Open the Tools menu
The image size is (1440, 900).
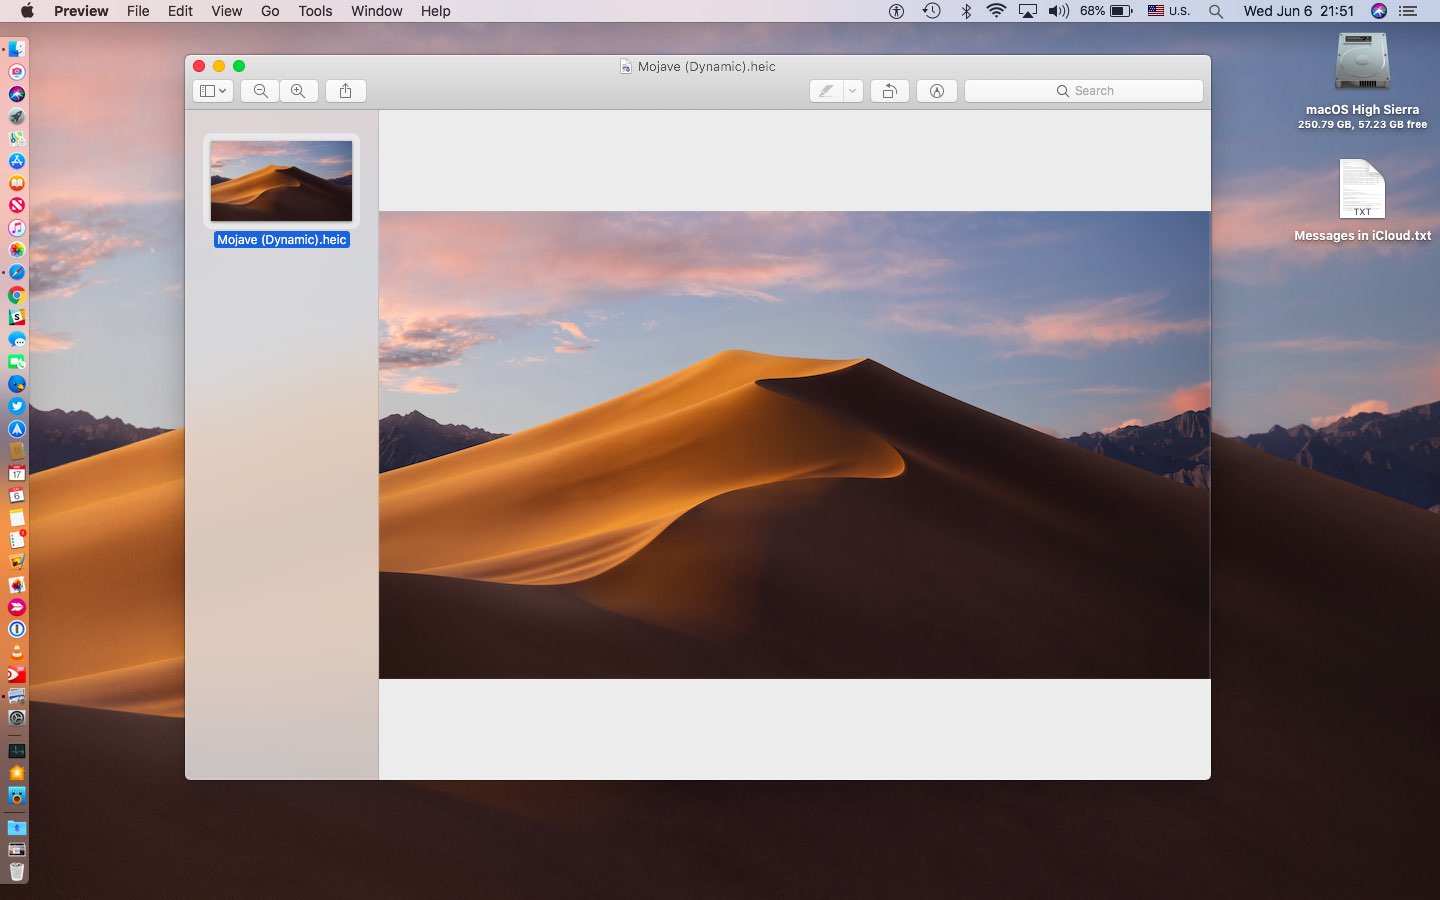point(315,11)
